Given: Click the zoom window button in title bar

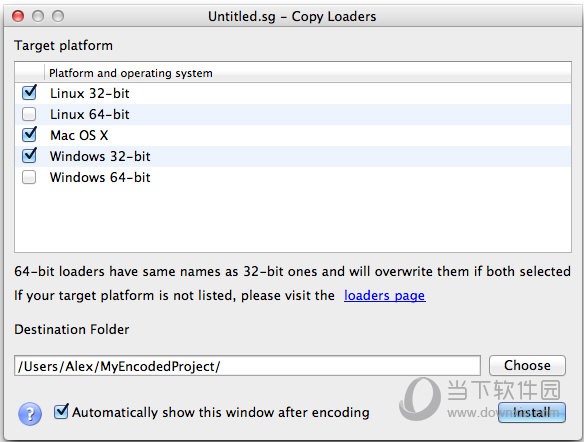Looking at the screenshot, I should tap(58, 16).
